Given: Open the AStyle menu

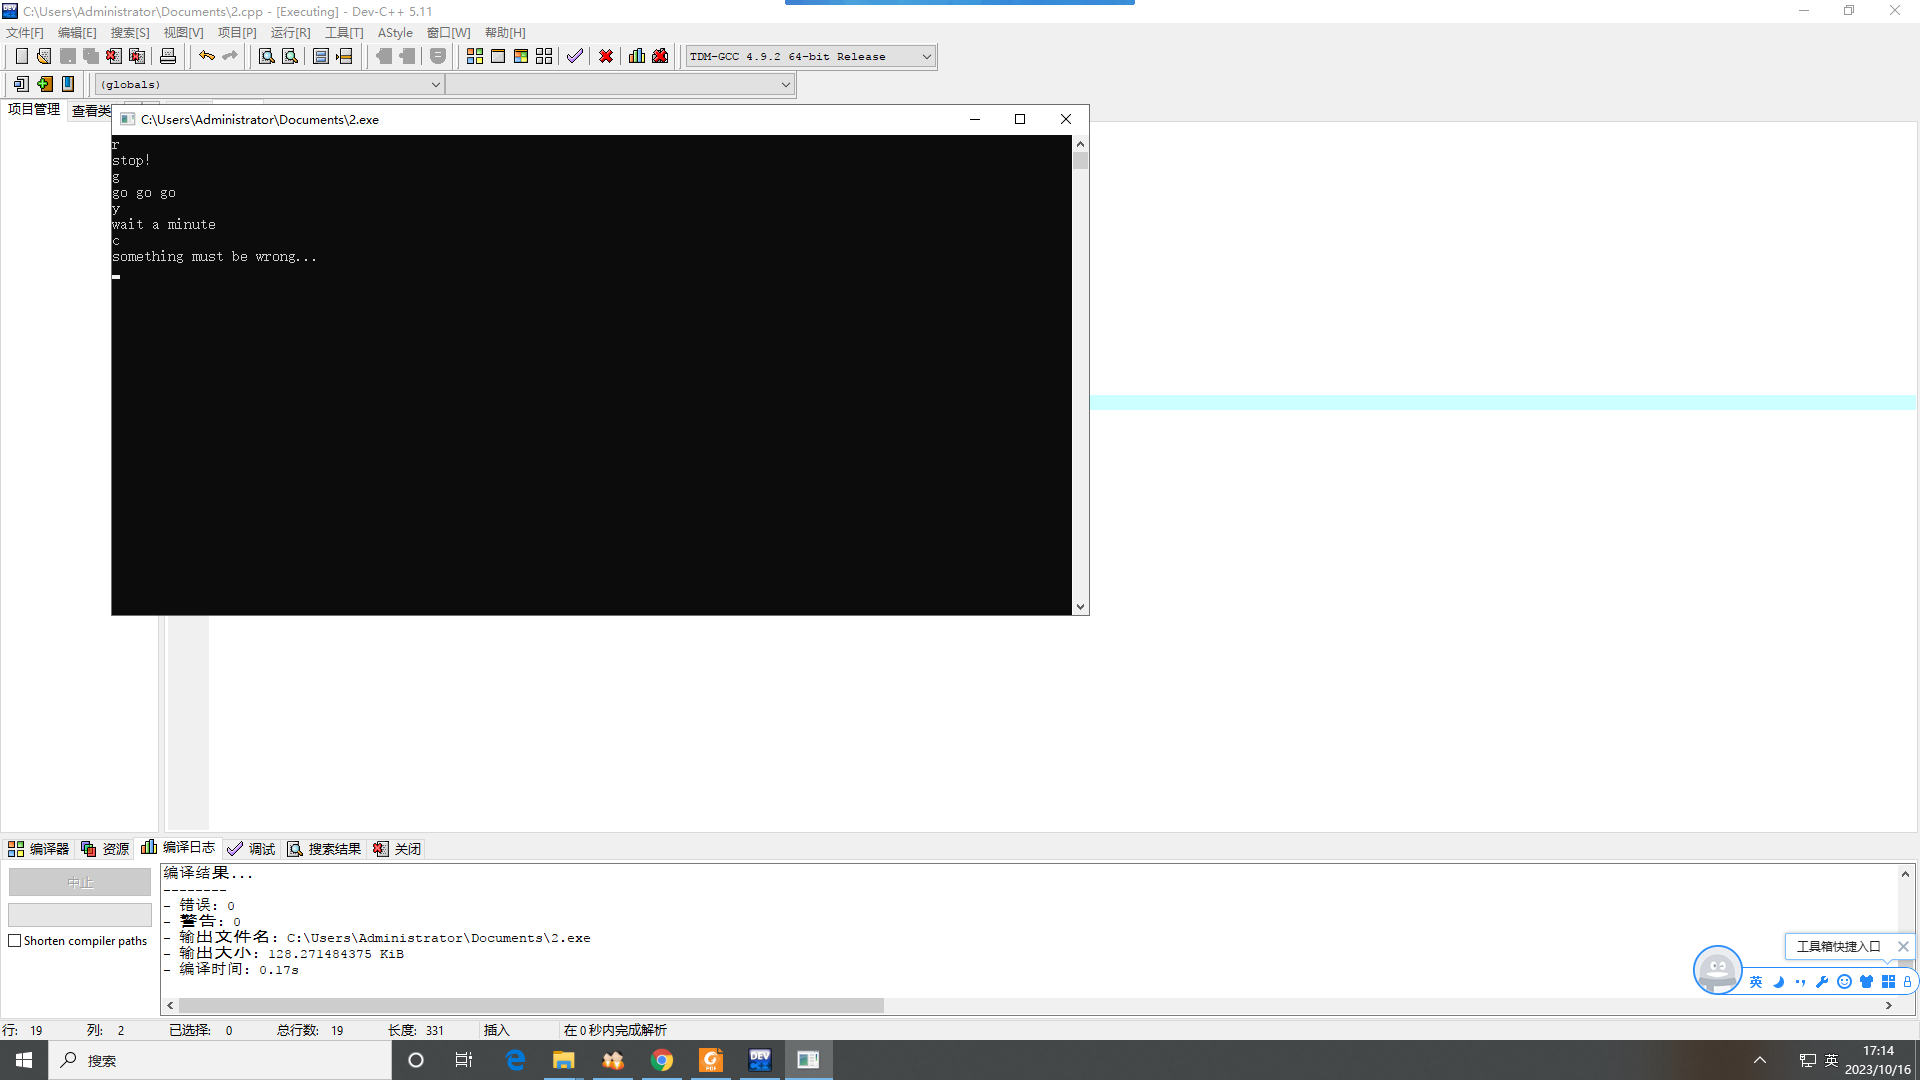Looking at the screenshot, I should pyautogui.click(x=395, y=33).
